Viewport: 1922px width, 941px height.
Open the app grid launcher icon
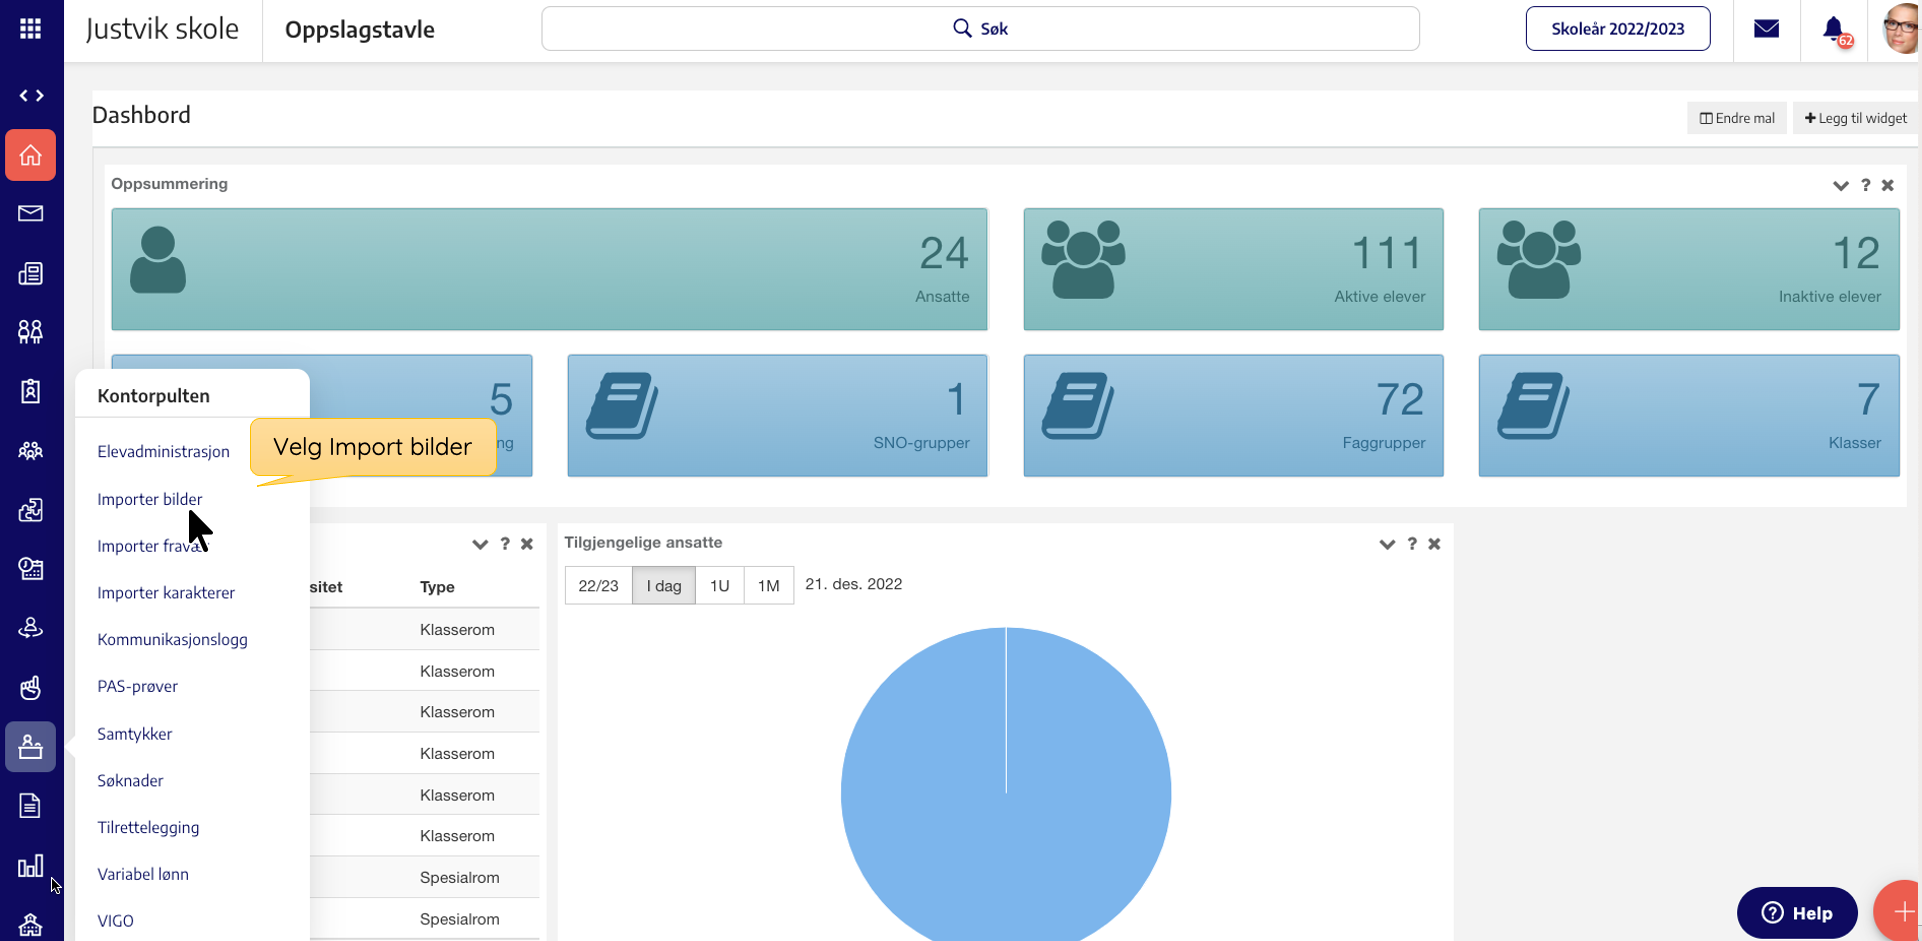[31, 29]
